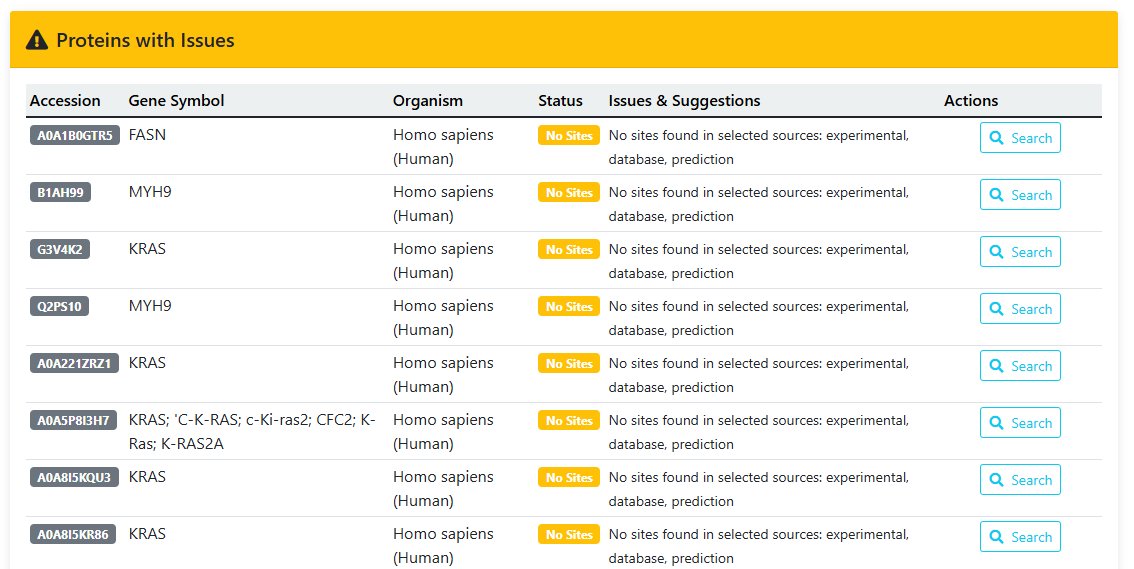
Task: Click the issue message in A0A8I5KQU3 row
Action: tap(759, 489)
